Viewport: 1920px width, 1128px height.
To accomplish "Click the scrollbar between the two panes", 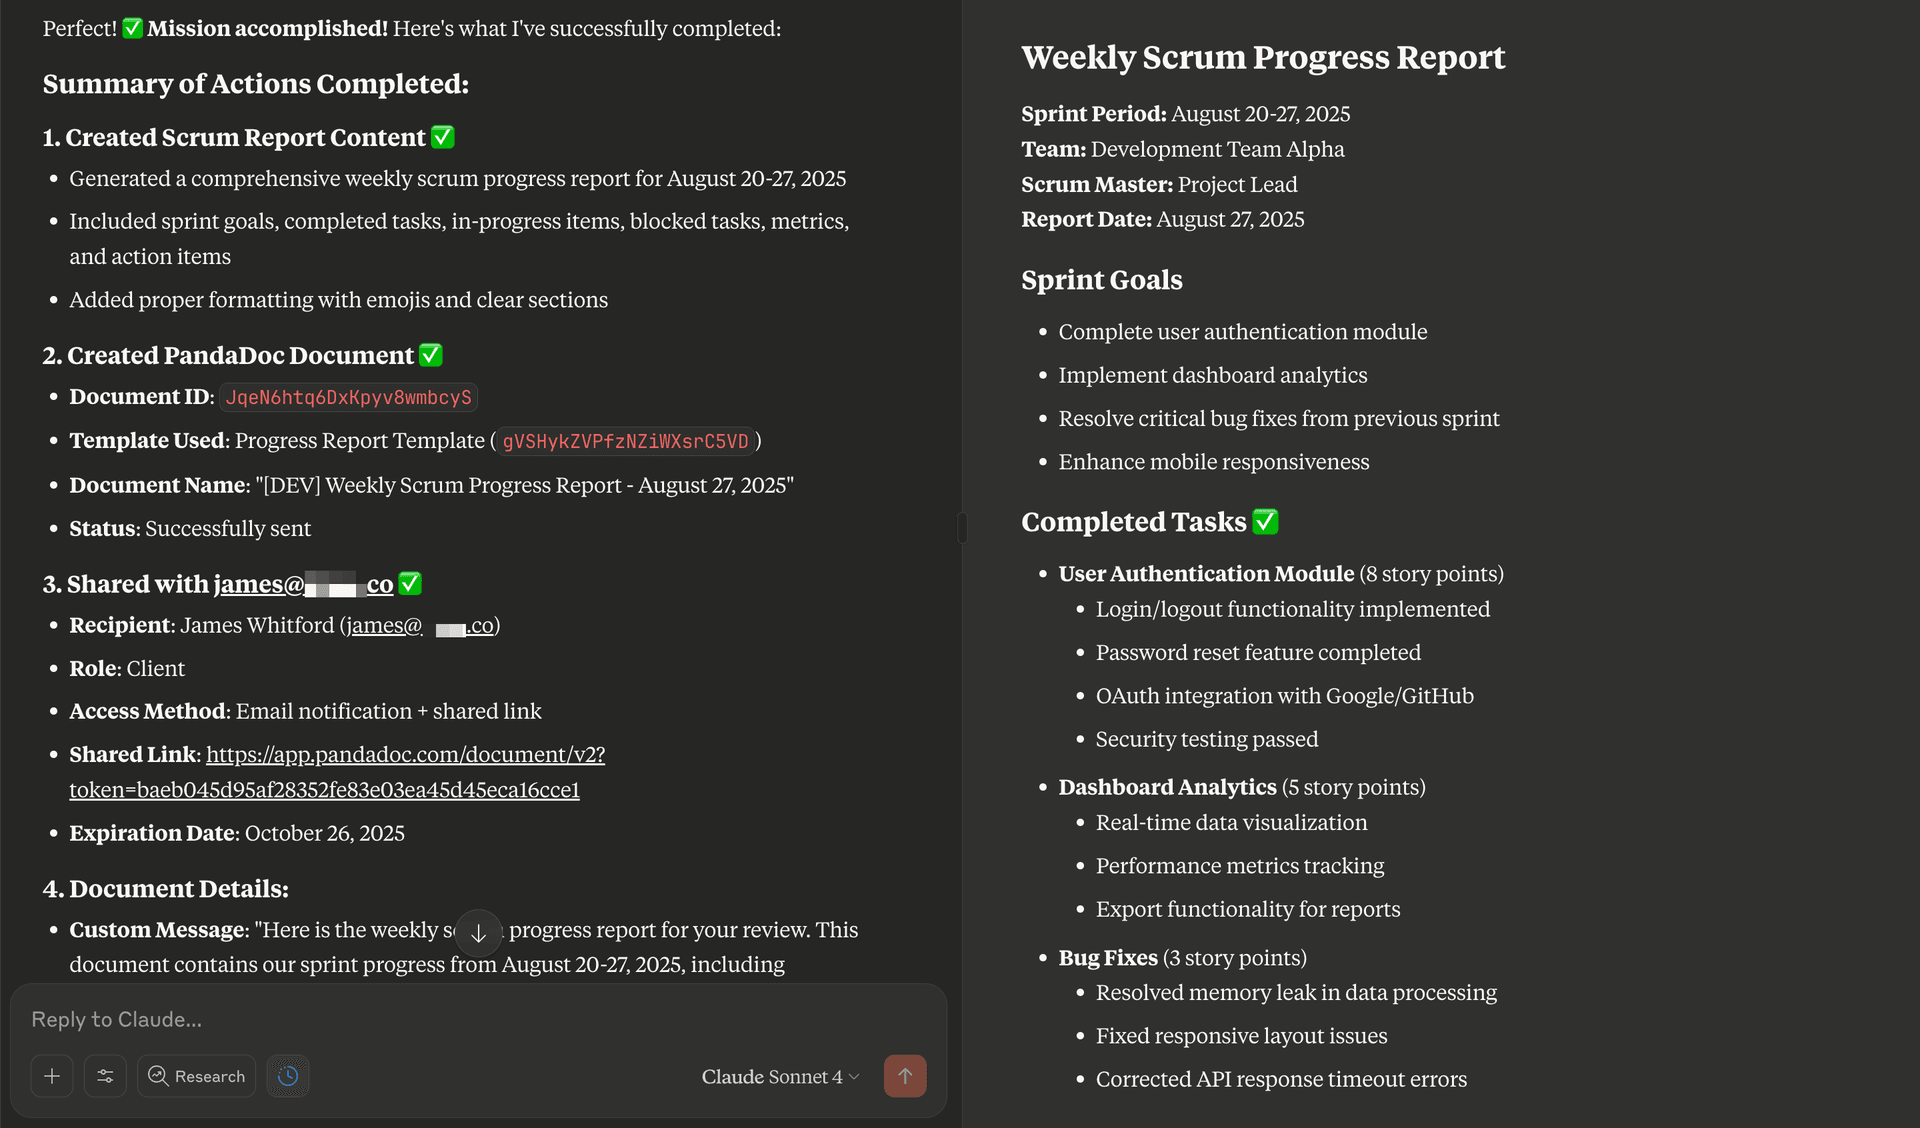I will (x=961, y=528).
